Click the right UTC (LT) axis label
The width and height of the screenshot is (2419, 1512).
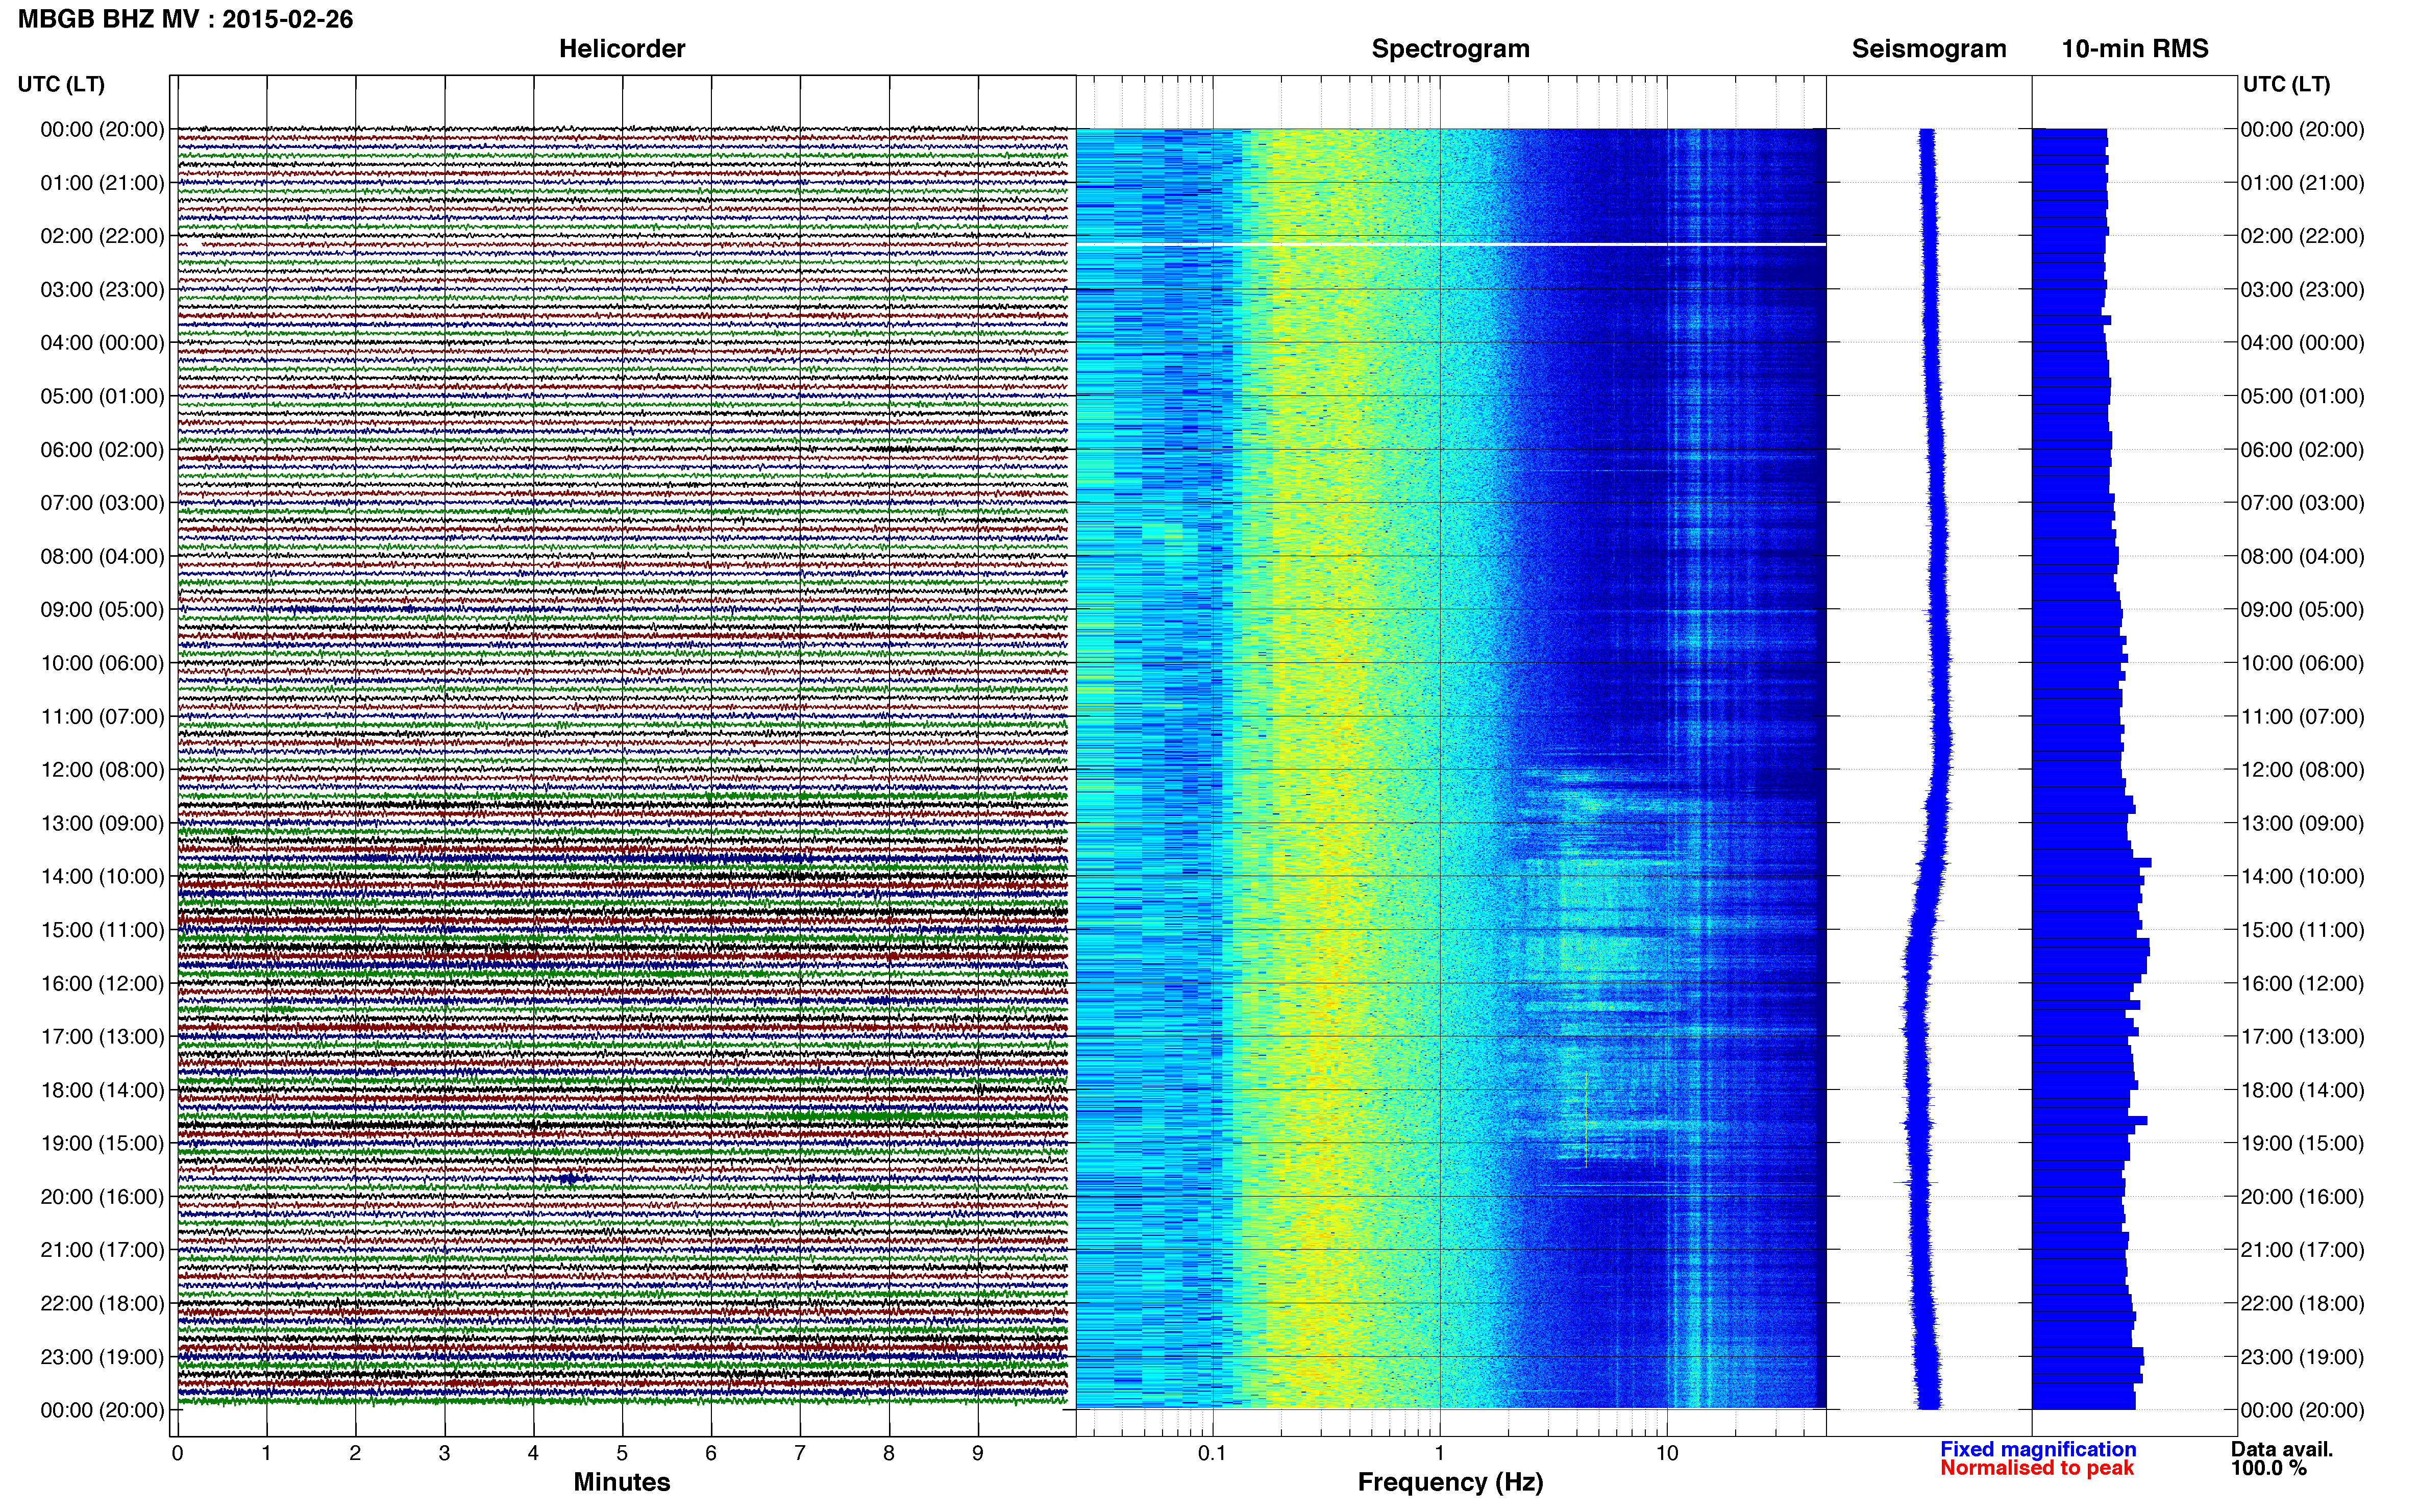click(2286, 84)
